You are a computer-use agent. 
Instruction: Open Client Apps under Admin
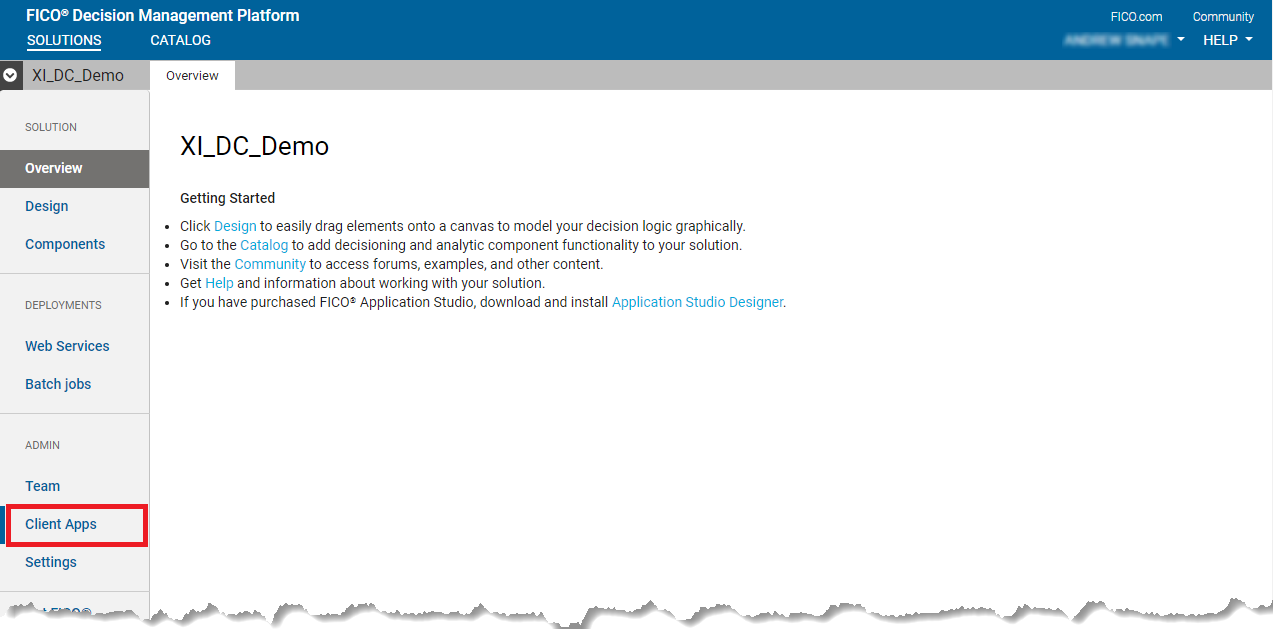61,524
